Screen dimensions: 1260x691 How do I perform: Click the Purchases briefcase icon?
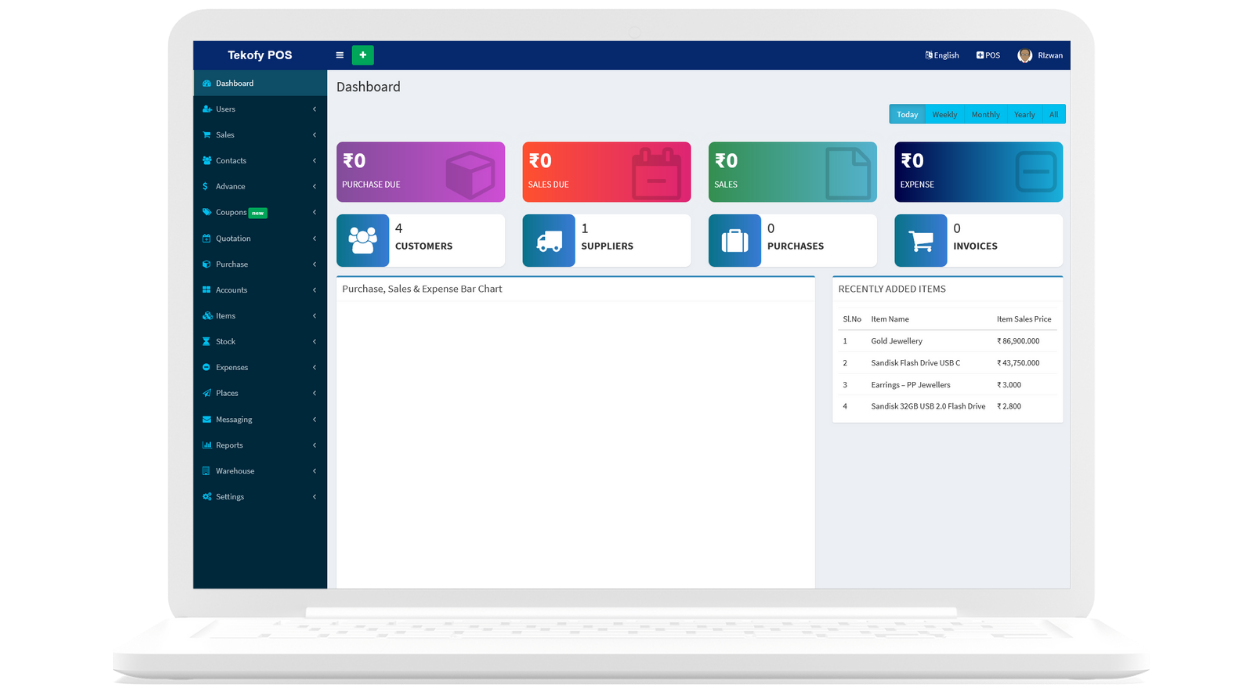point(734,241)
